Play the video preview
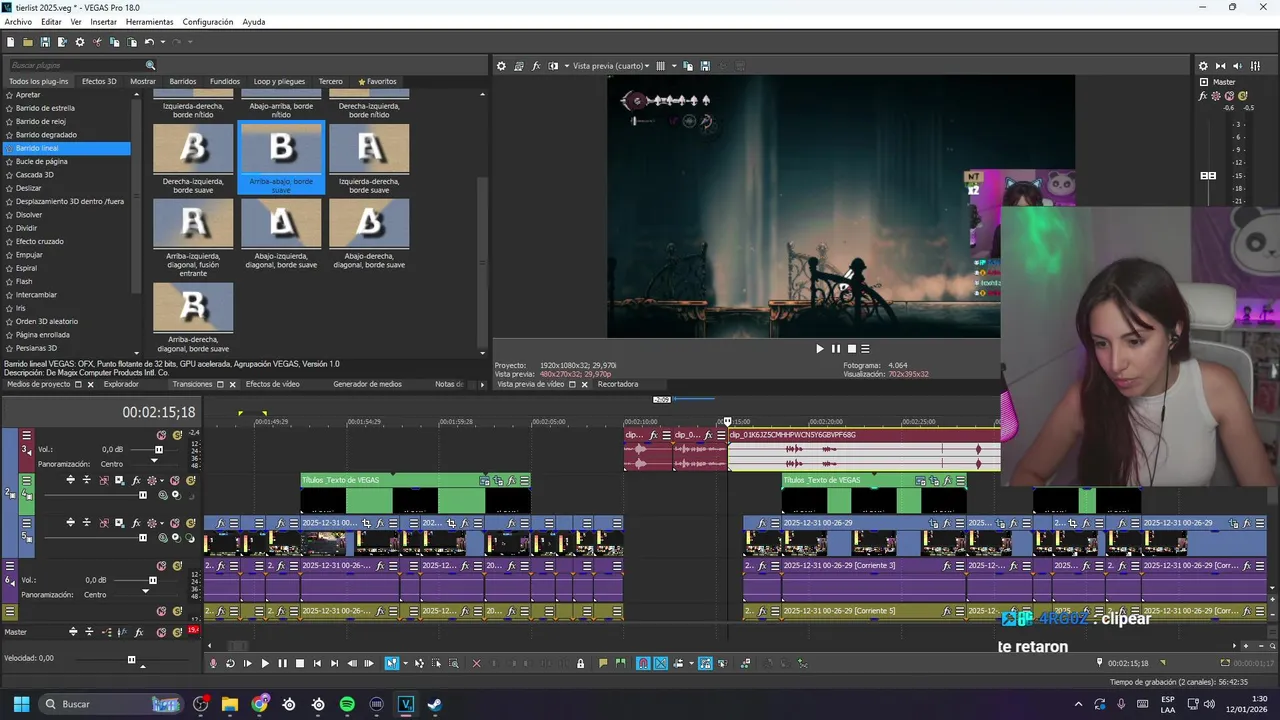This screenshot has width=1280, height=720. click(820, 349)
